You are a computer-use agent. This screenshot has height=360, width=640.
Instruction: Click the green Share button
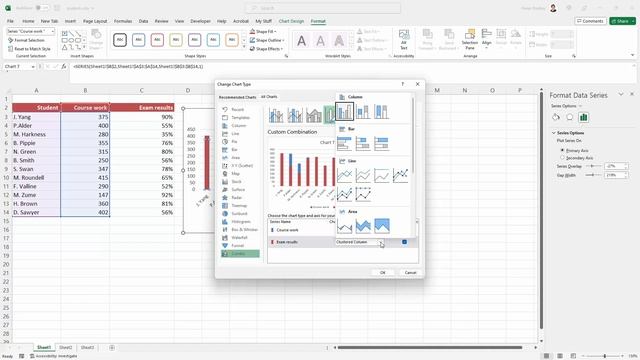[622, 21]
